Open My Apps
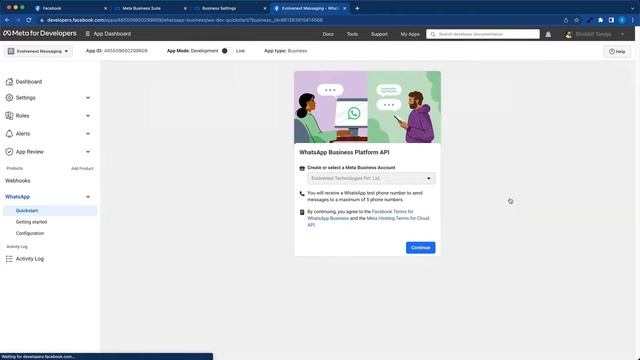The image size is (640, 360). pos(410,34)
